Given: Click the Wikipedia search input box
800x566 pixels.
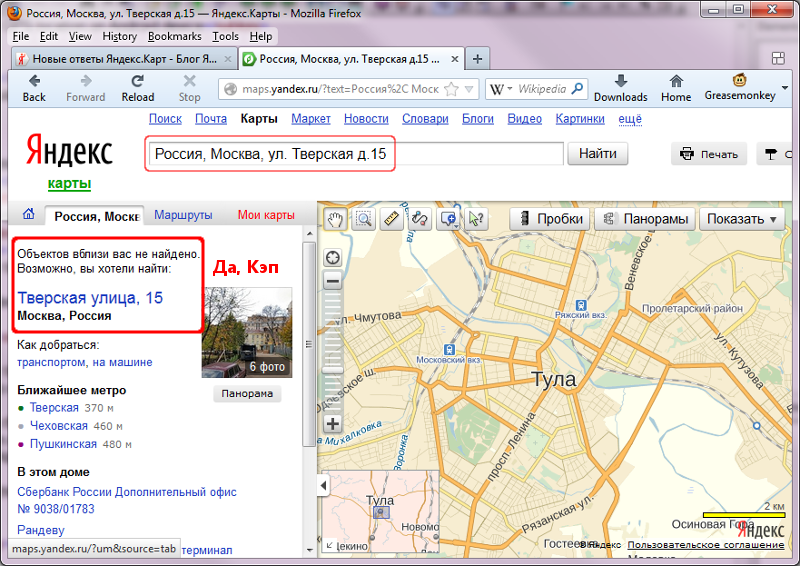Looking at the screenshot, I should point(542,89).
